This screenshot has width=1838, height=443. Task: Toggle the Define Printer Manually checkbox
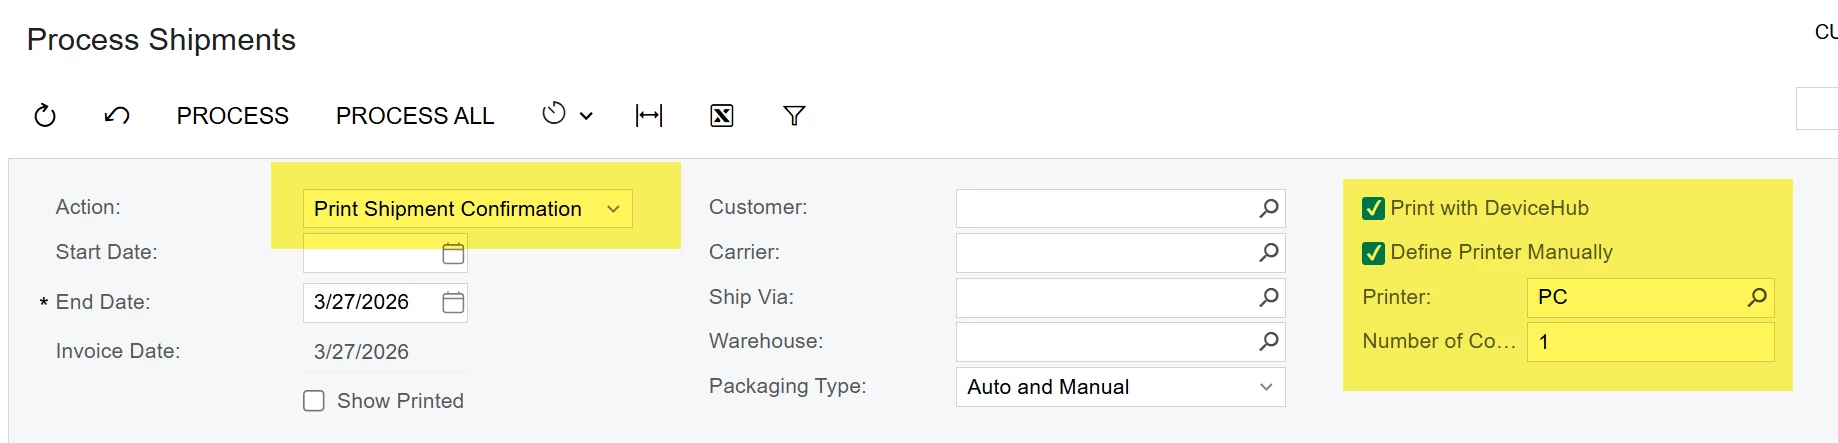coord(1373,253)
